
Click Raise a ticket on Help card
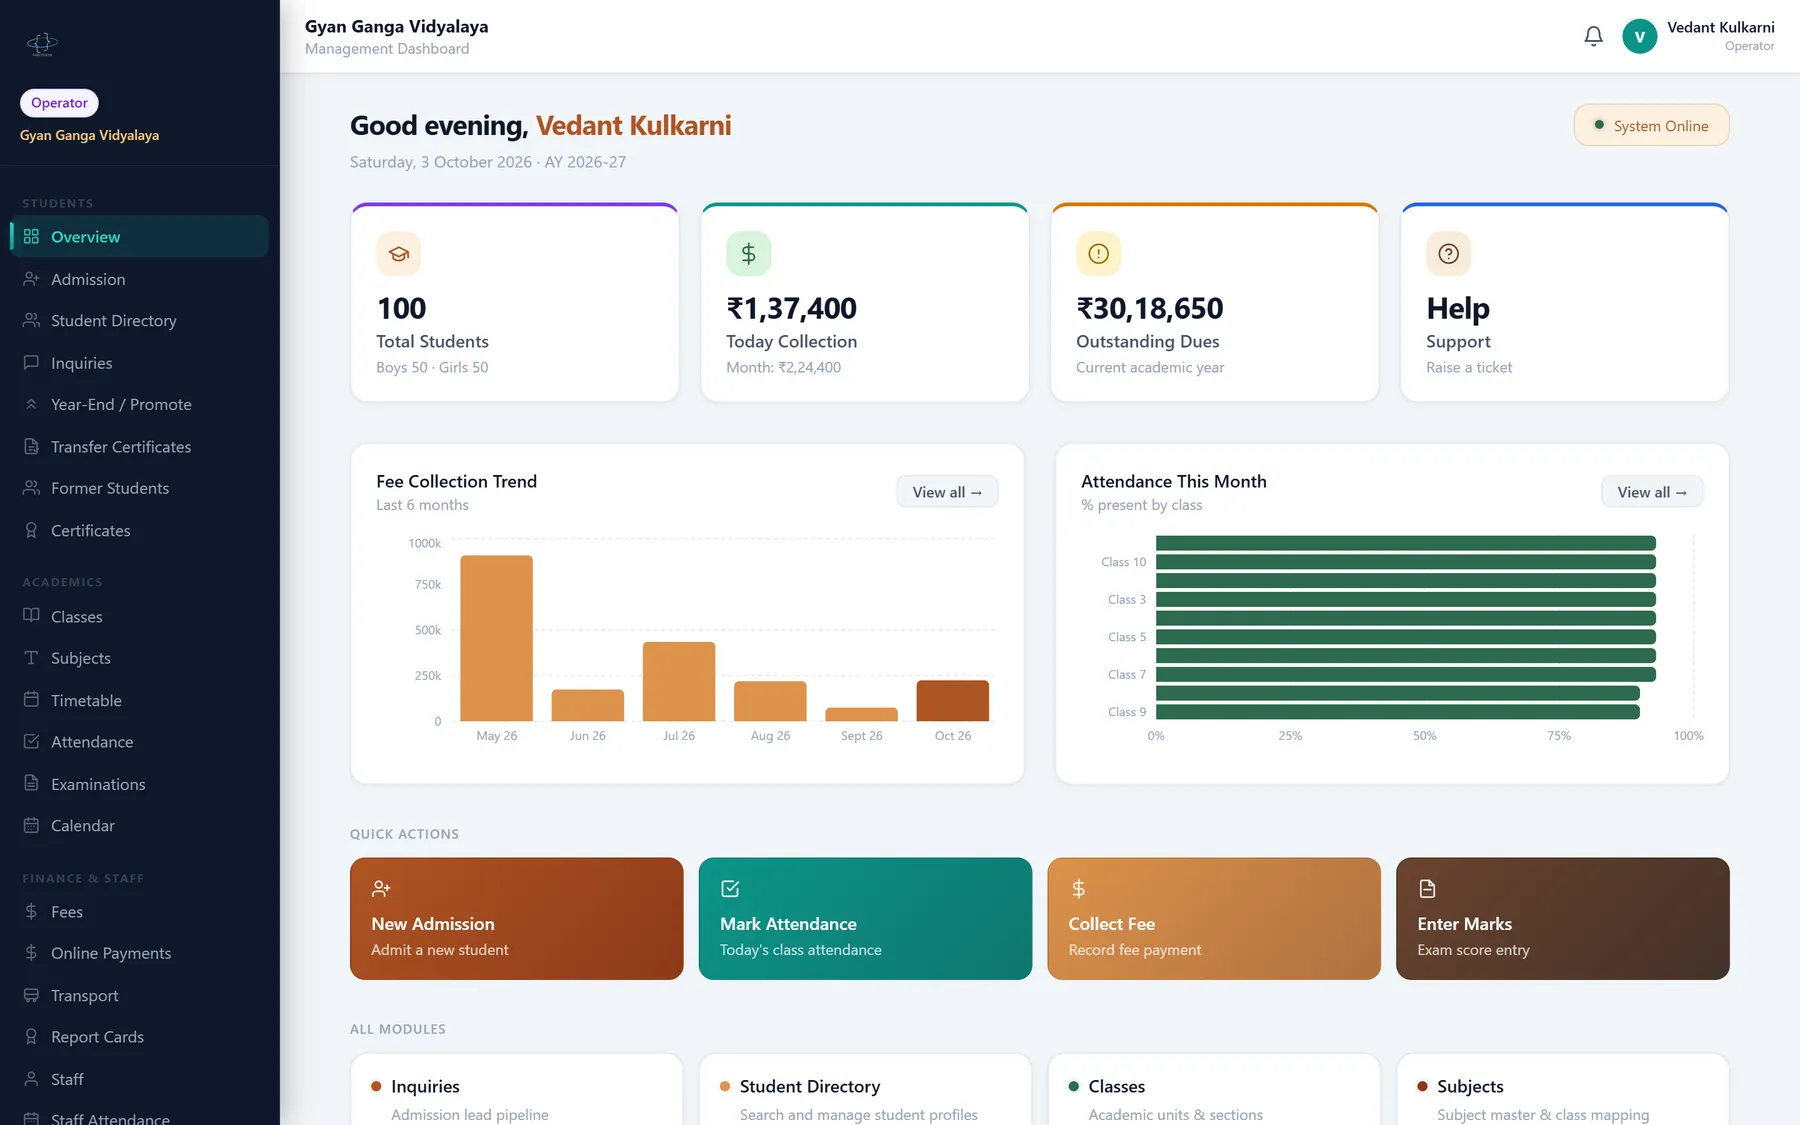[1469, 368]
